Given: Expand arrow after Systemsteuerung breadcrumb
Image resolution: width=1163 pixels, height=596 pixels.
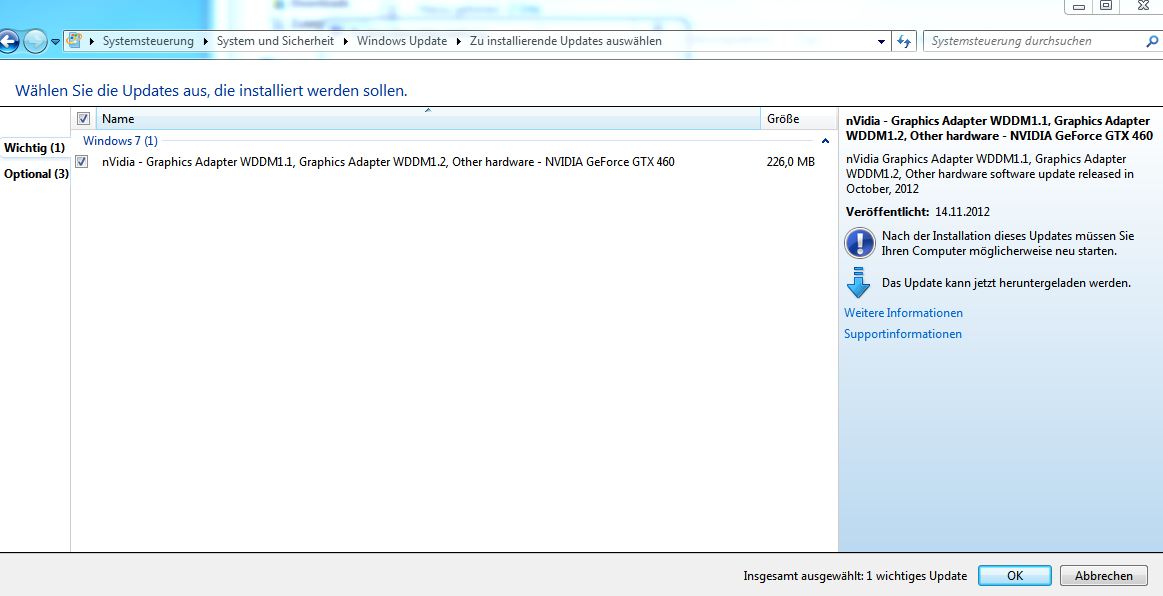Looking at the screenshot, I should coord(205,42).
